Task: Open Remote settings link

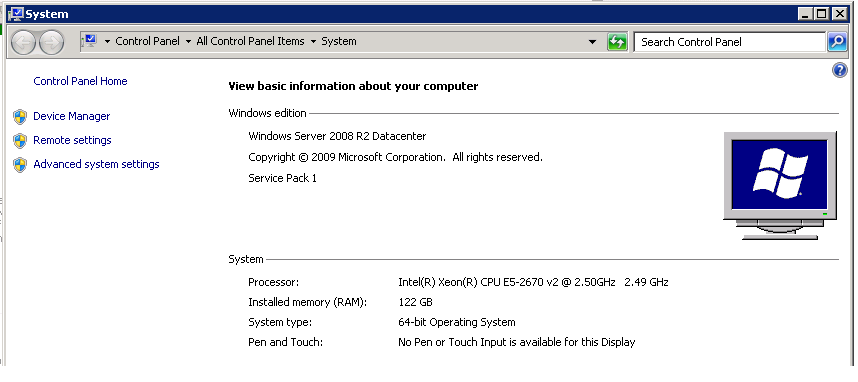Action: [x=72, y=140]
